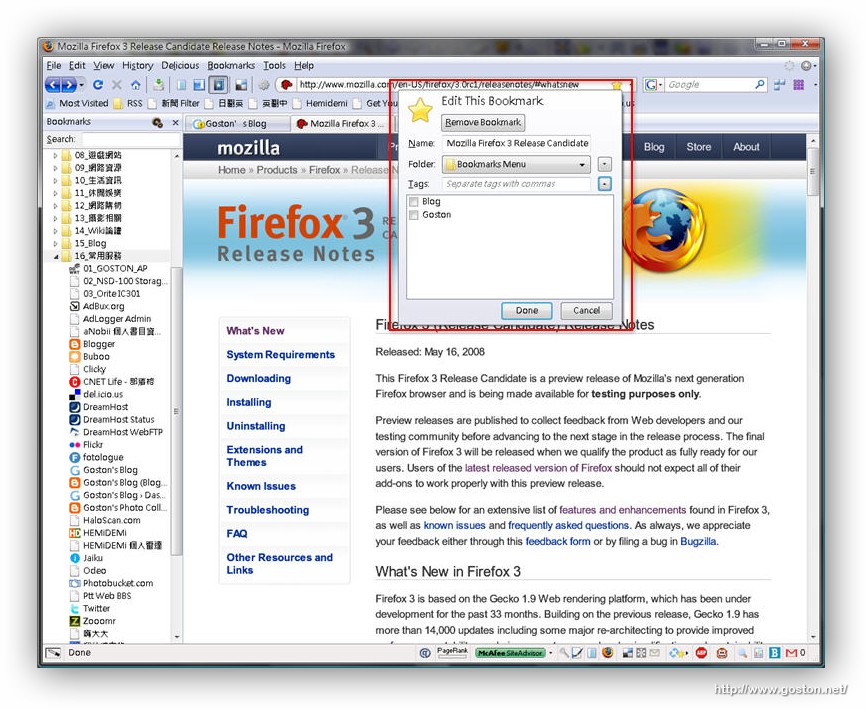The height and width of the screenshot is (710, 867).
Task: Open the Twitter bookmark
Action: pyautogui.click(x=90, y=608)
